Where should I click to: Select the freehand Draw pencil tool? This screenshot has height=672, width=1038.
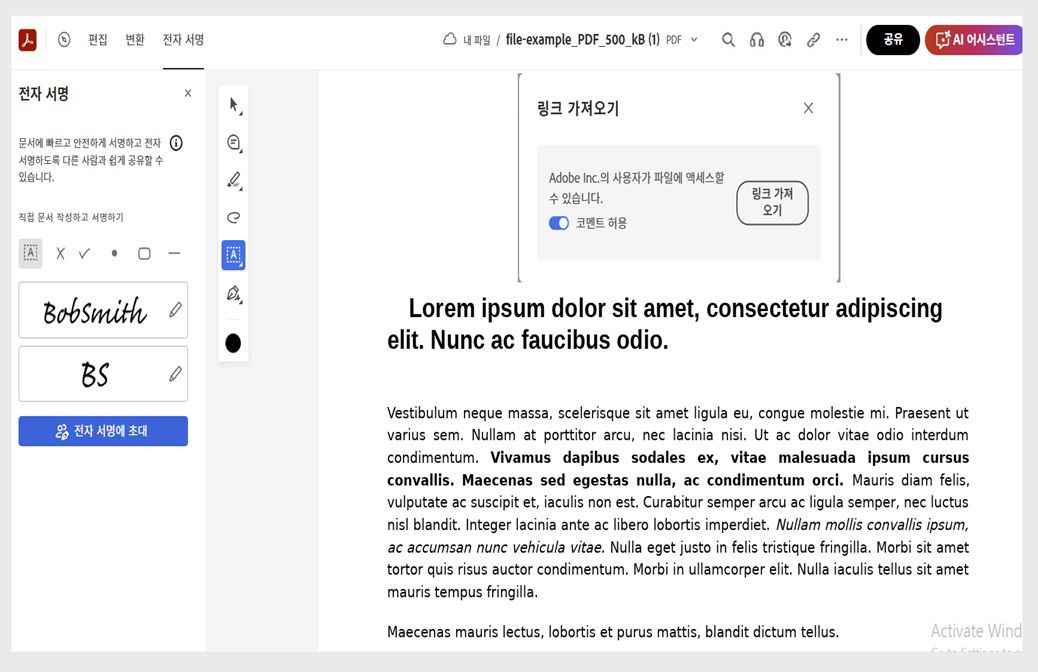(233, 180)
